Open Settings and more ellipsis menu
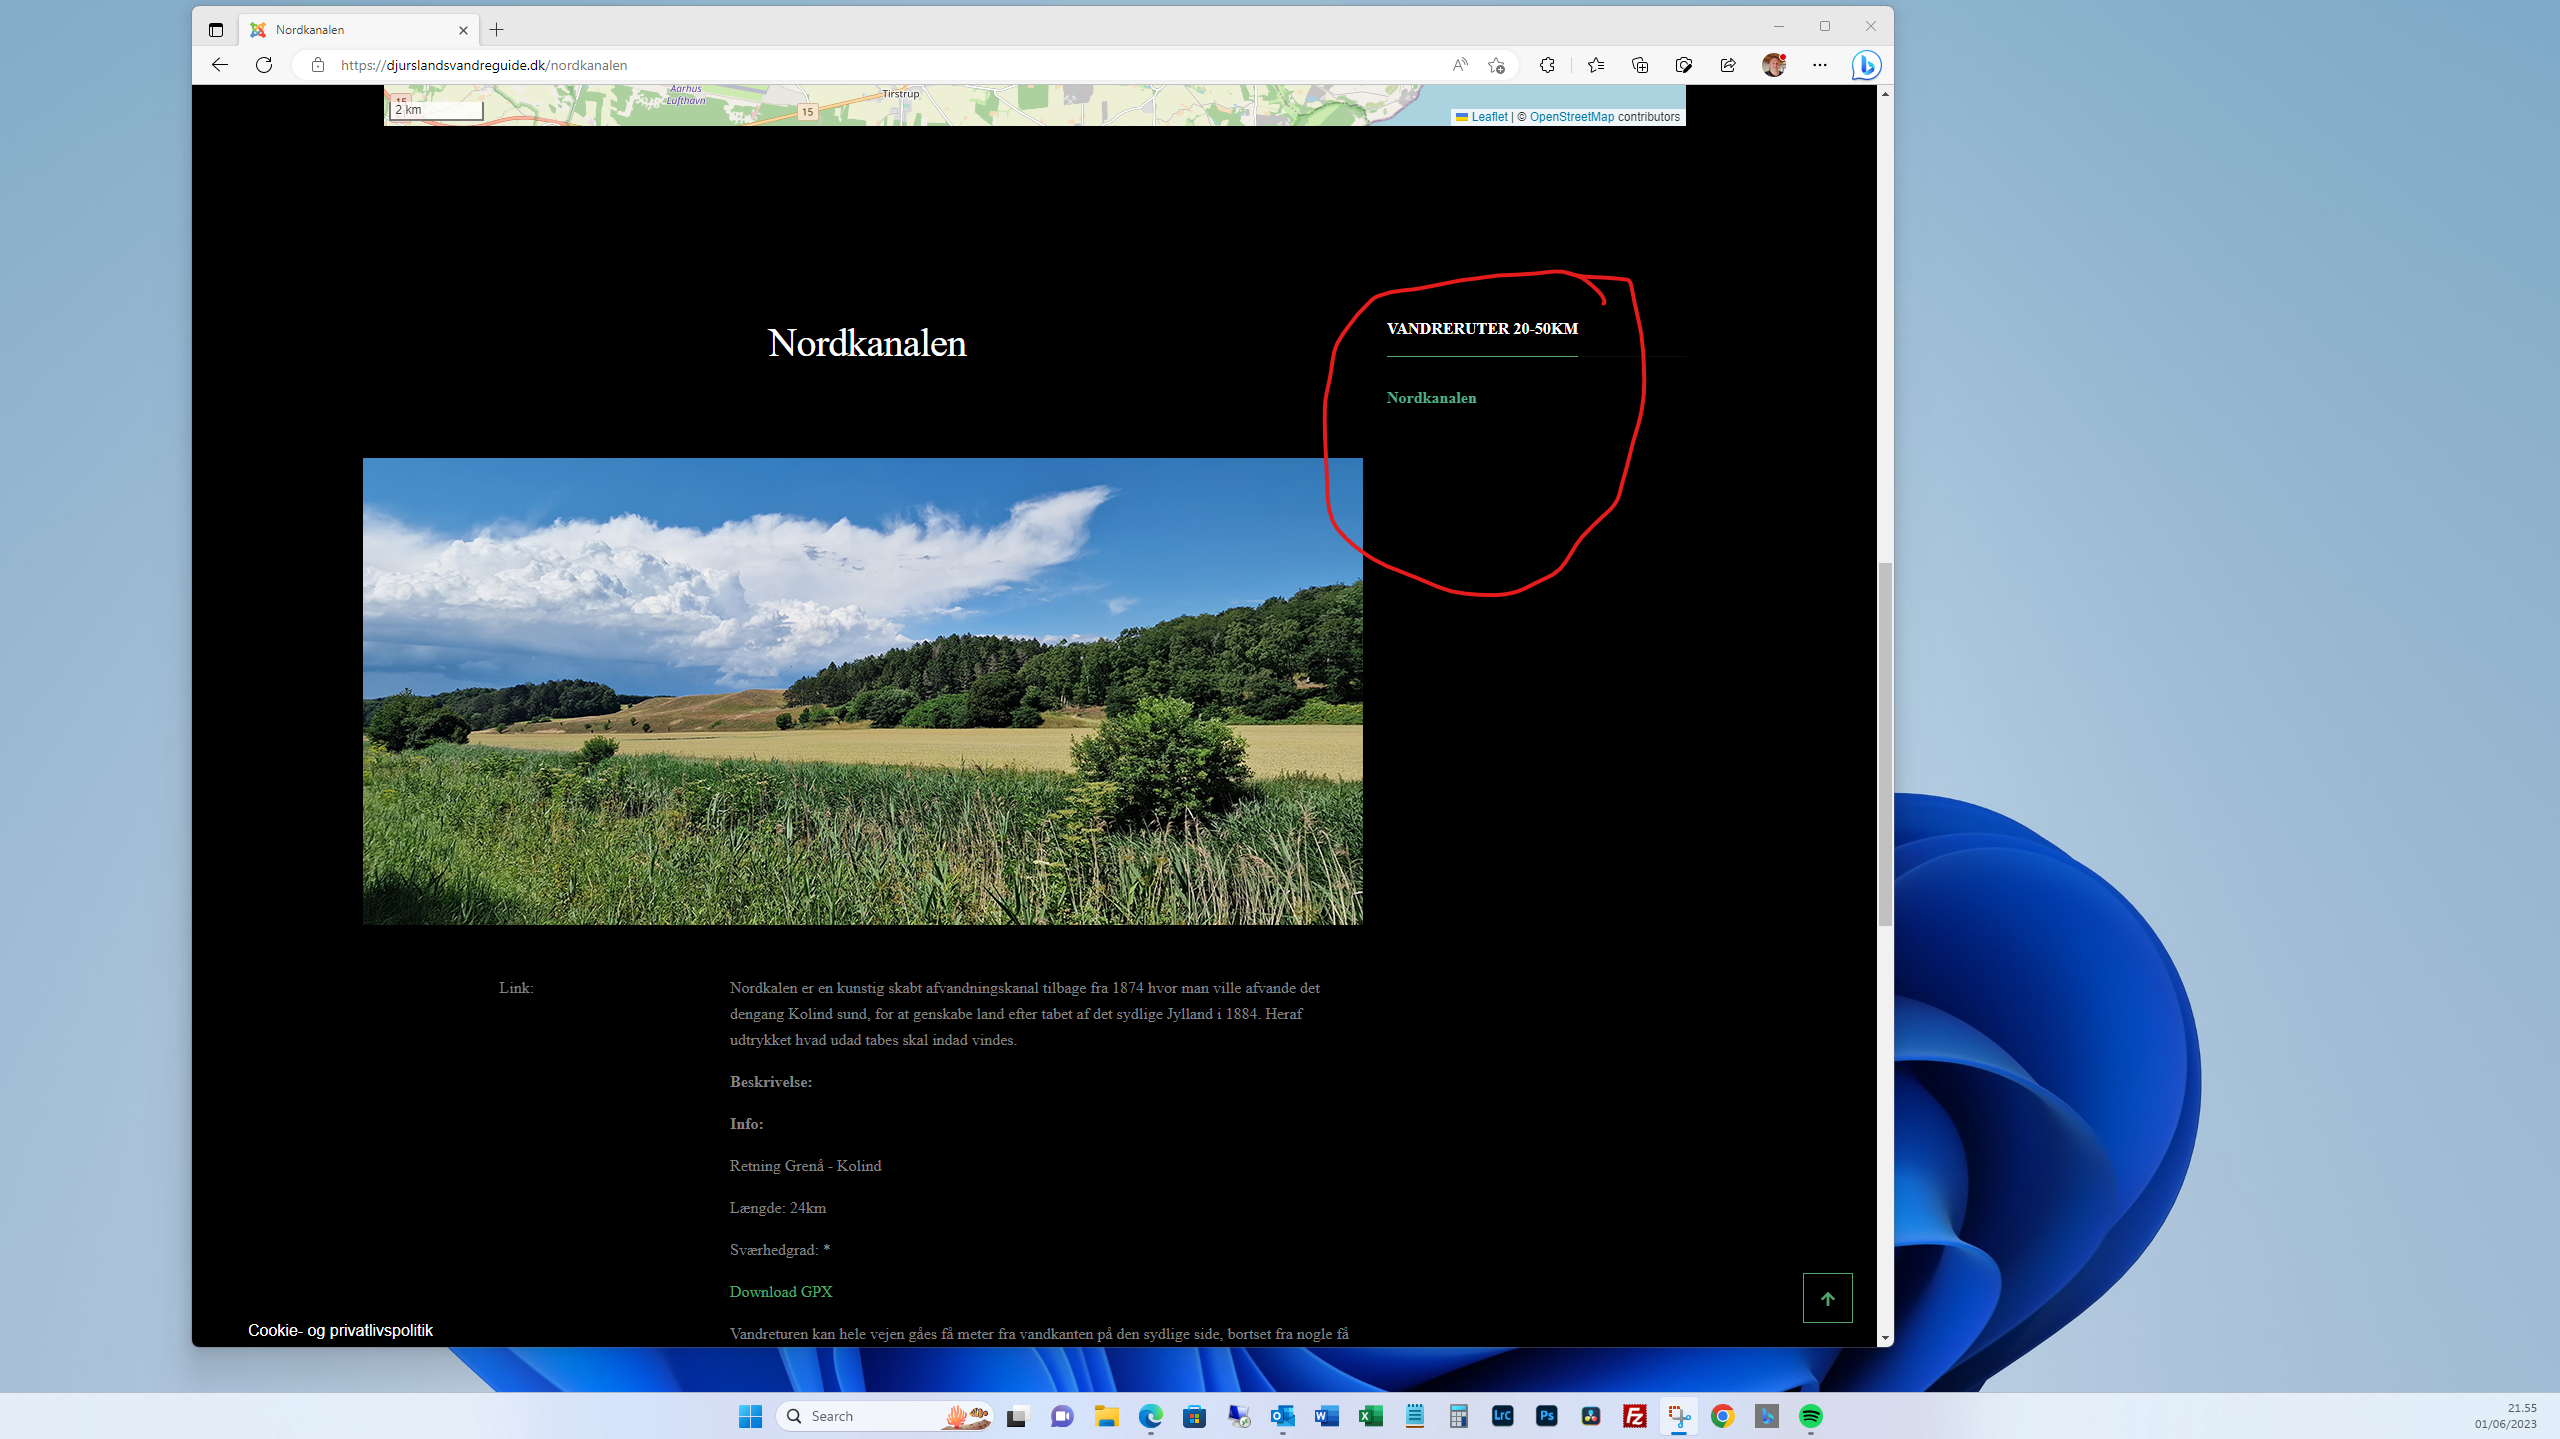Screen dimensions: 2560x1439 click(1819, 65)
